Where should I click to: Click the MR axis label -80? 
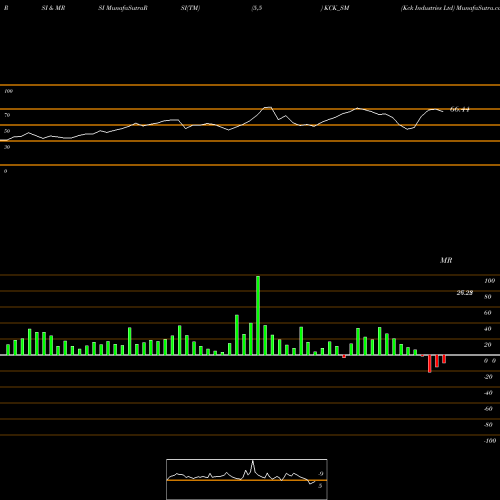click(488, 425)
